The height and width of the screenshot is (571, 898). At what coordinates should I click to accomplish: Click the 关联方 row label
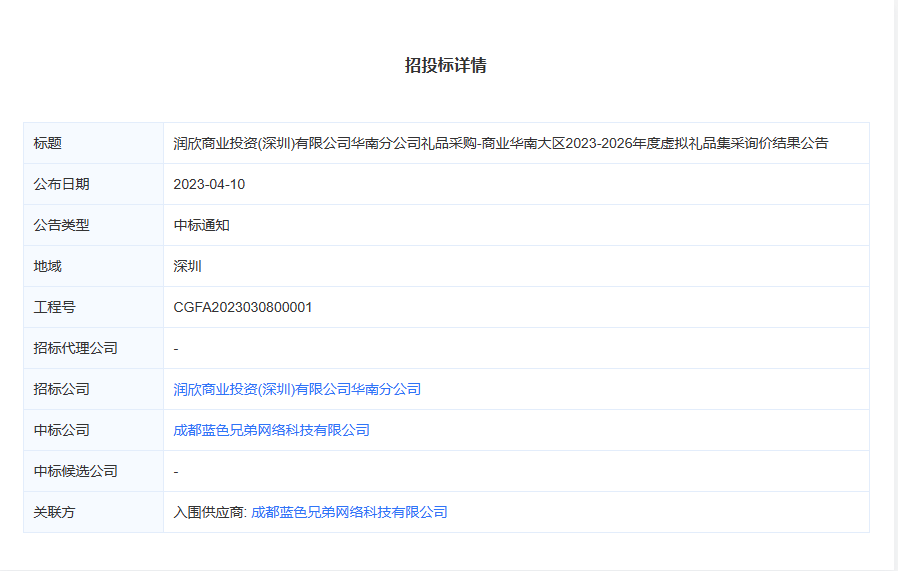click(54, 512)
